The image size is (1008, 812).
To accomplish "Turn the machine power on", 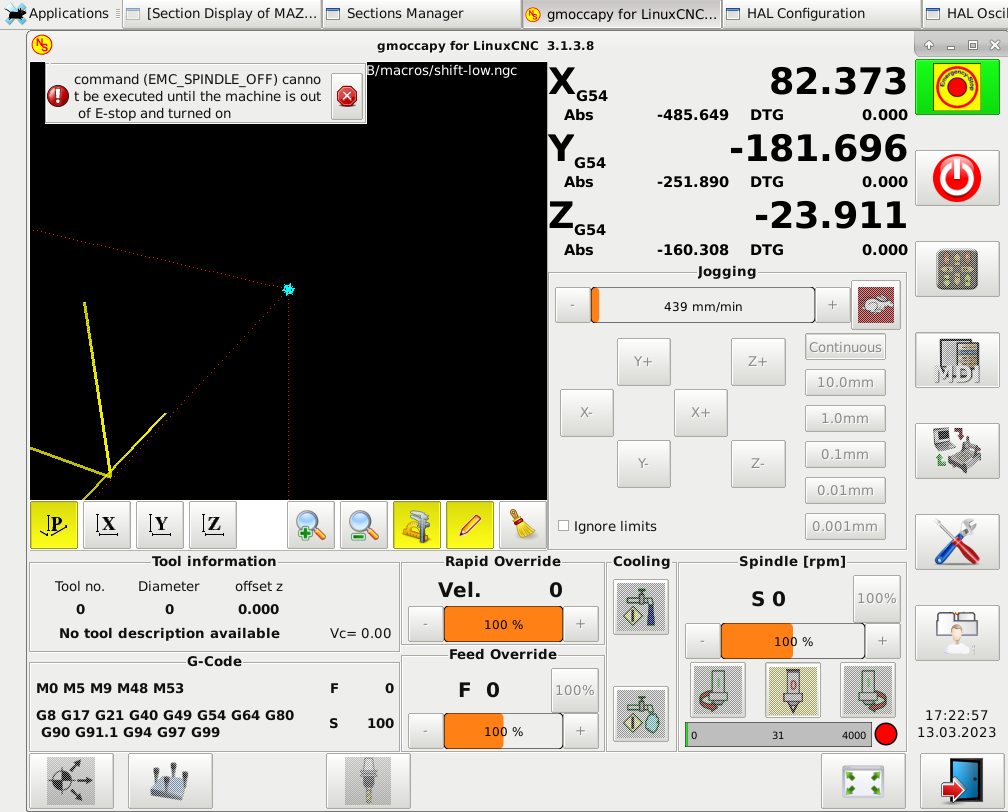I will (957, 178).
